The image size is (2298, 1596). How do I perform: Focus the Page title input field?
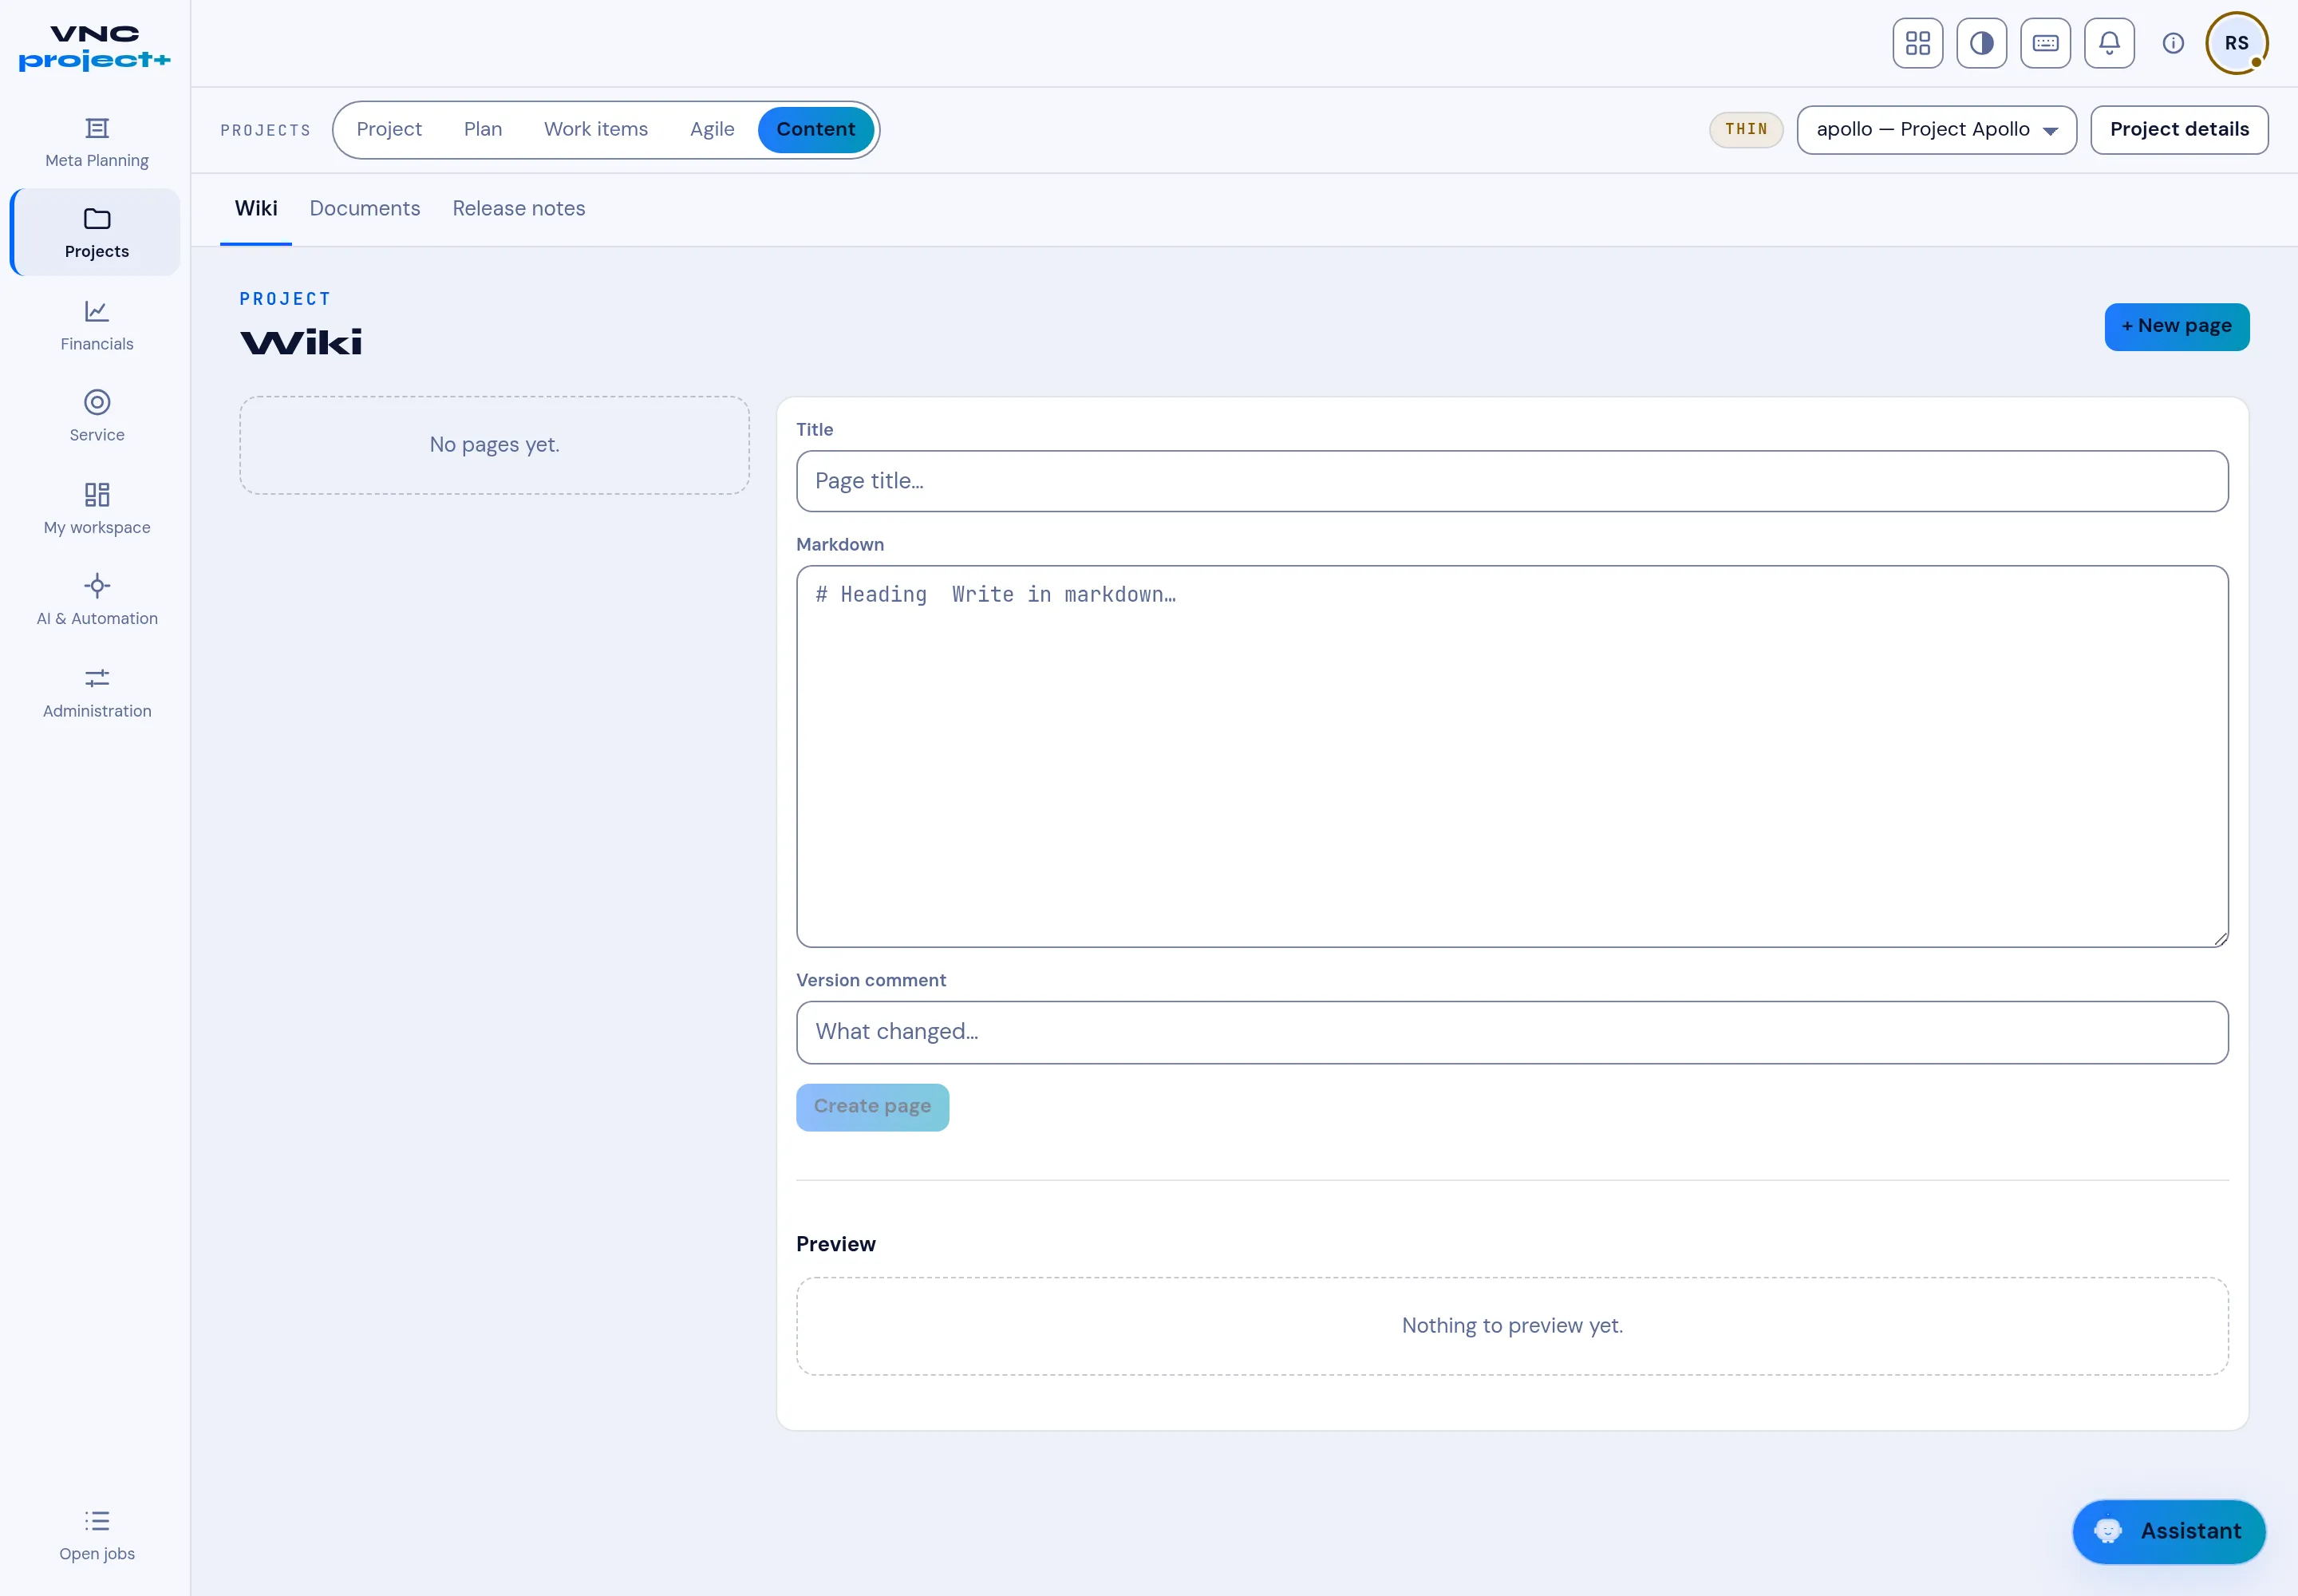(x=1512, y=481)
